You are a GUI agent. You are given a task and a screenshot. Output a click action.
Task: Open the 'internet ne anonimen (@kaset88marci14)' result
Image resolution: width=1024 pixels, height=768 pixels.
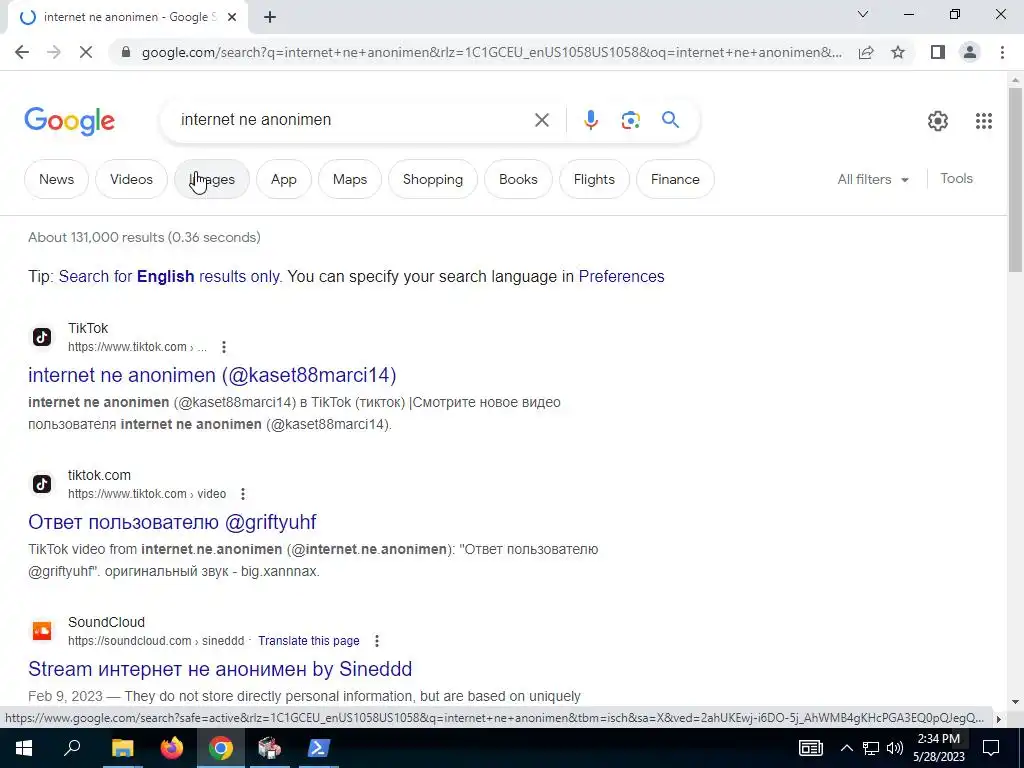pos(212,375)
